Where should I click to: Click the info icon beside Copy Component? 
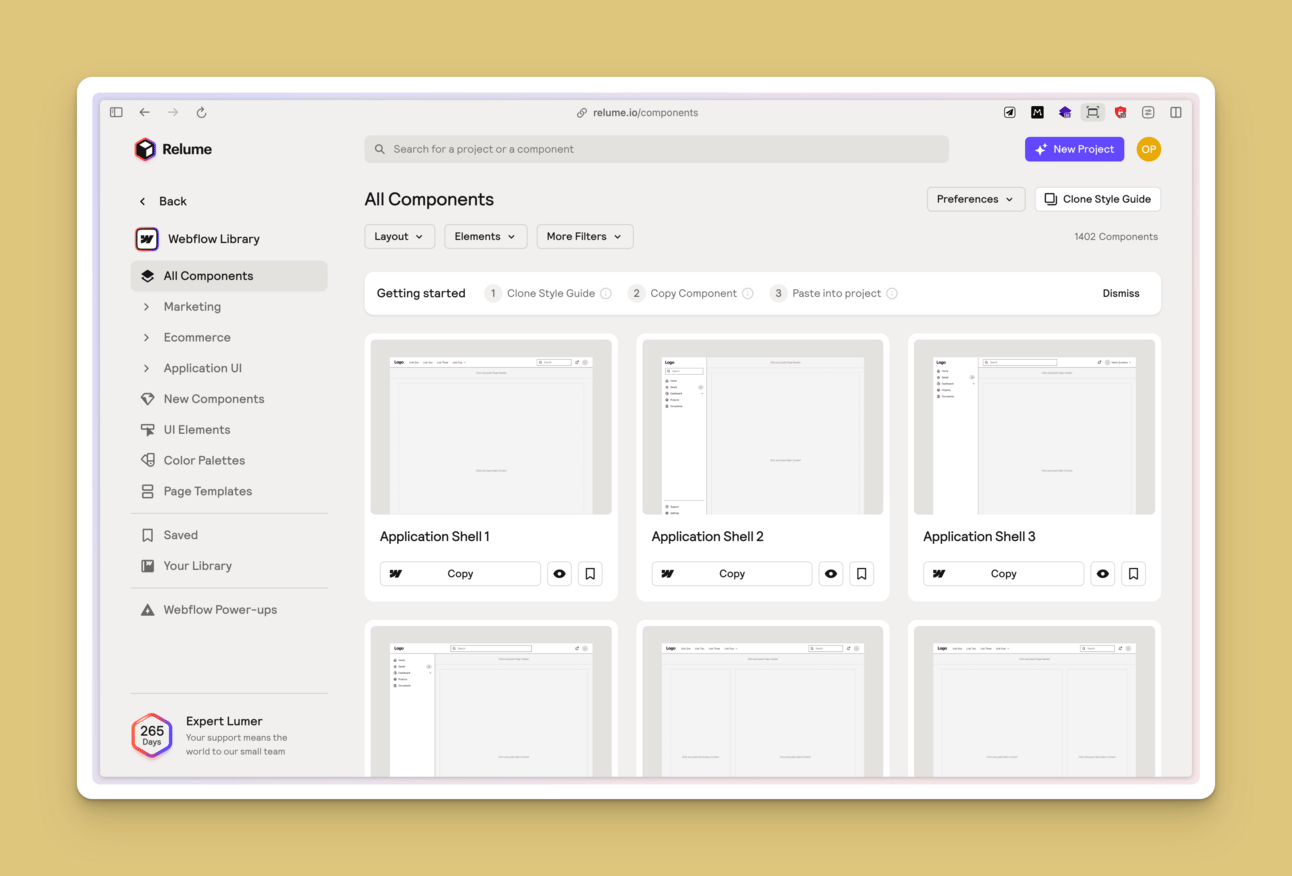[747, 293]
